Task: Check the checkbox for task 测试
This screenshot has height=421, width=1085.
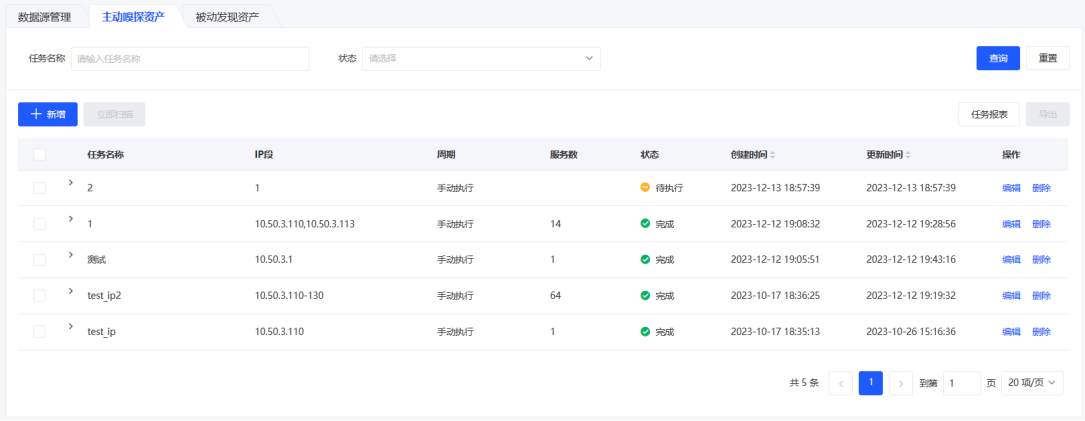Action: coord(40,260)
